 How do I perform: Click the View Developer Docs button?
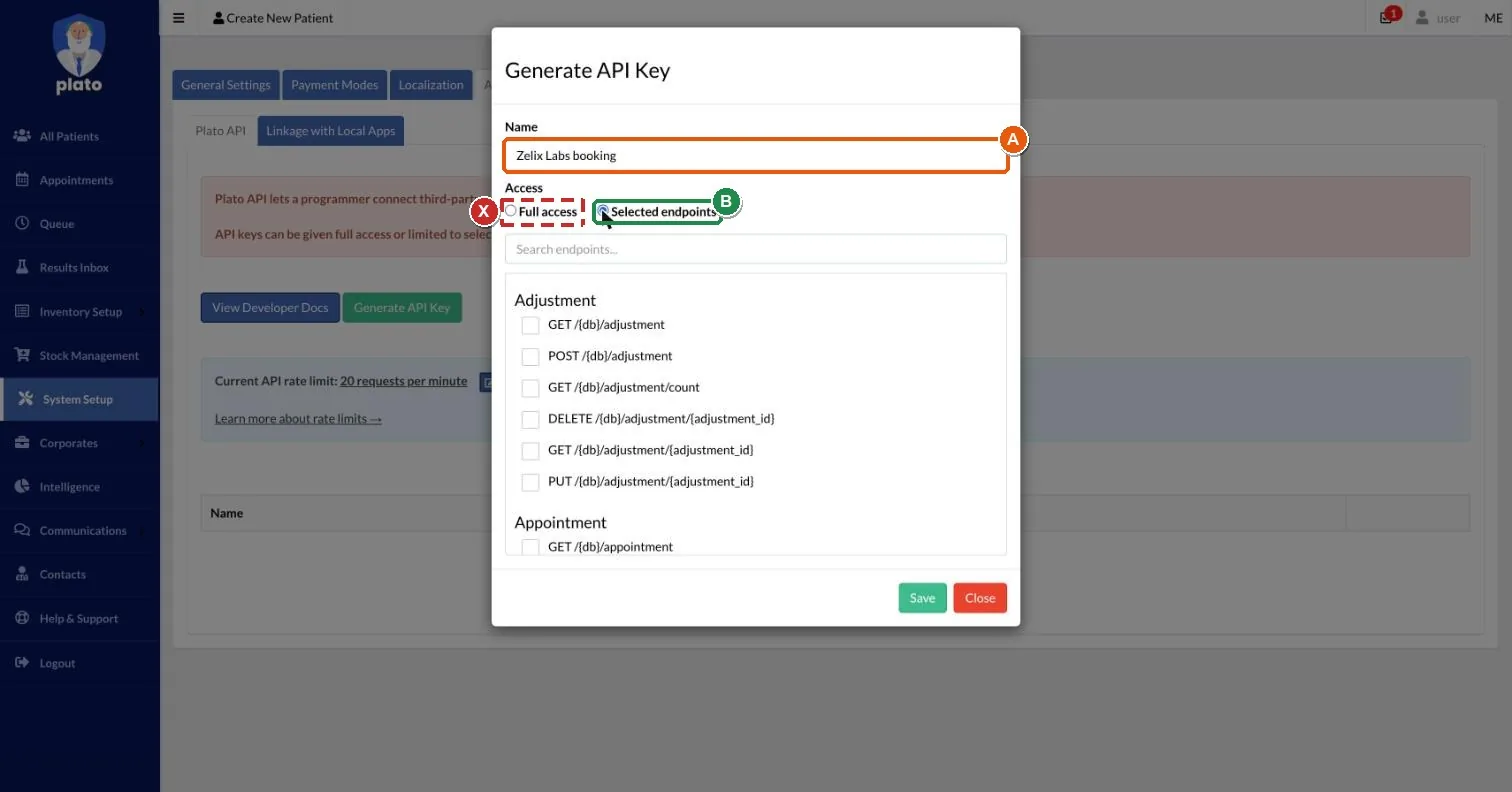tap(270, 307)
